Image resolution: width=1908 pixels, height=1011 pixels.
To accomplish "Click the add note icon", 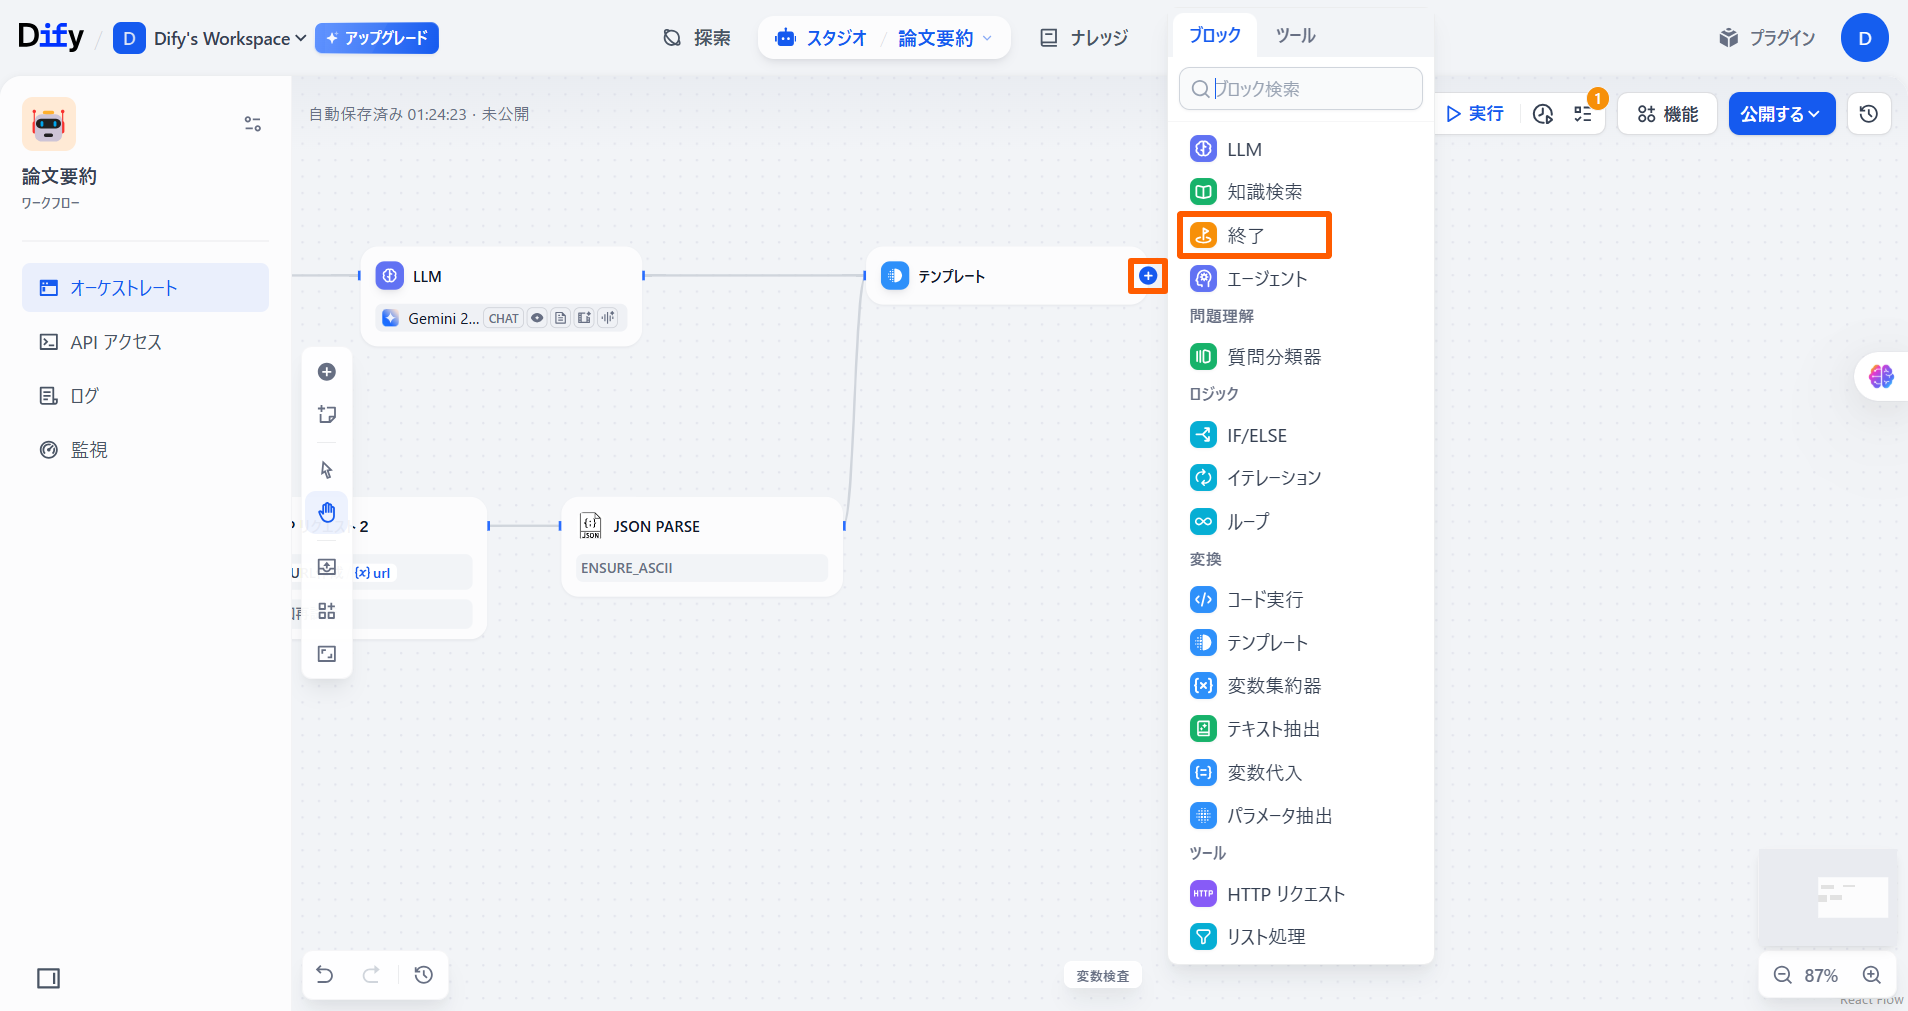I will (x=327, y=414).
